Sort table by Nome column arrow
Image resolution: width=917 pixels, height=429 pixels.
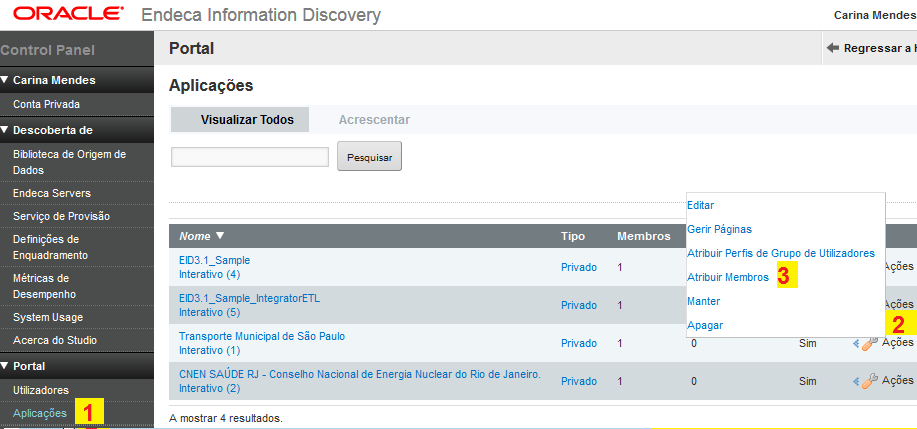220,236
